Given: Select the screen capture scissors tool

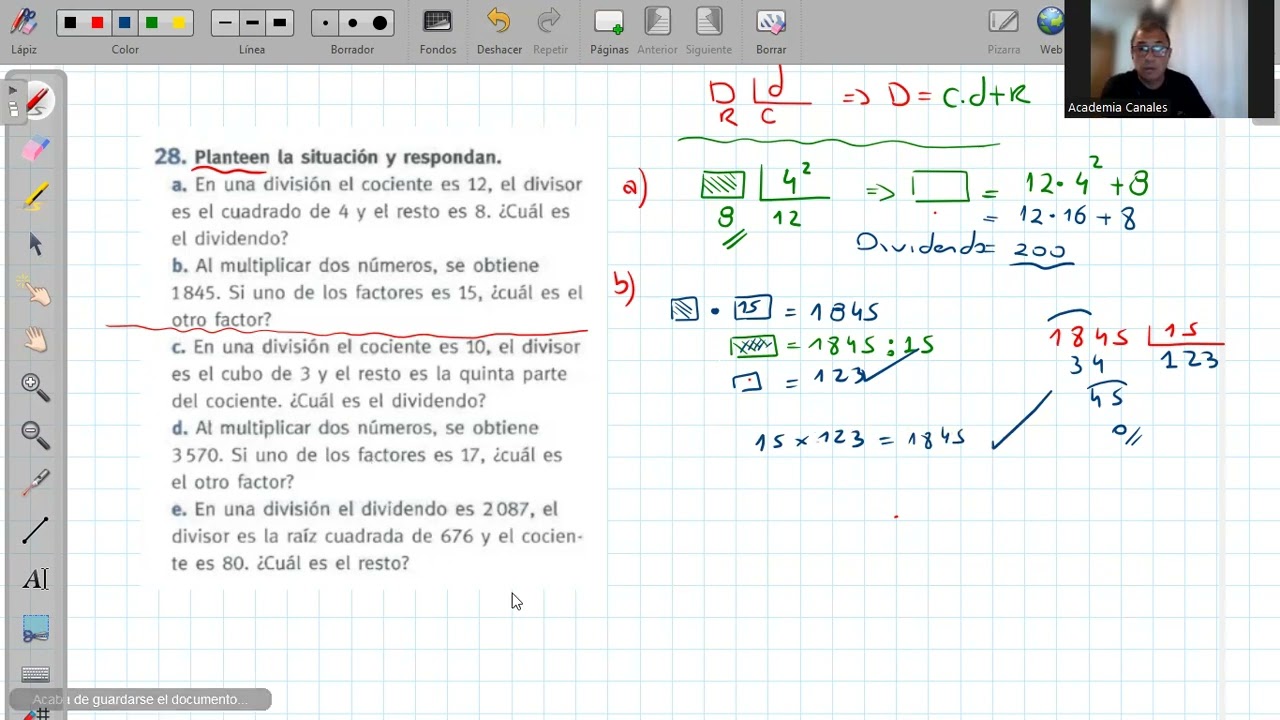Looking at the screenshot, I should point(35,629).
